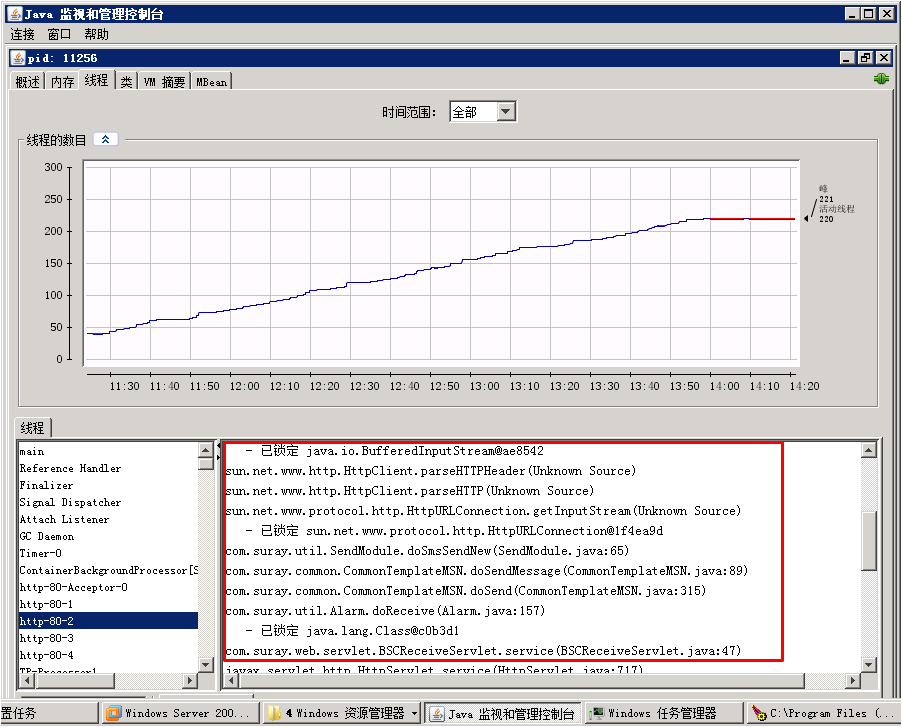Select the ContainerBackgroundProcessor thread
The height and width of the screenshot is (727, 902).
pos(108,570)
